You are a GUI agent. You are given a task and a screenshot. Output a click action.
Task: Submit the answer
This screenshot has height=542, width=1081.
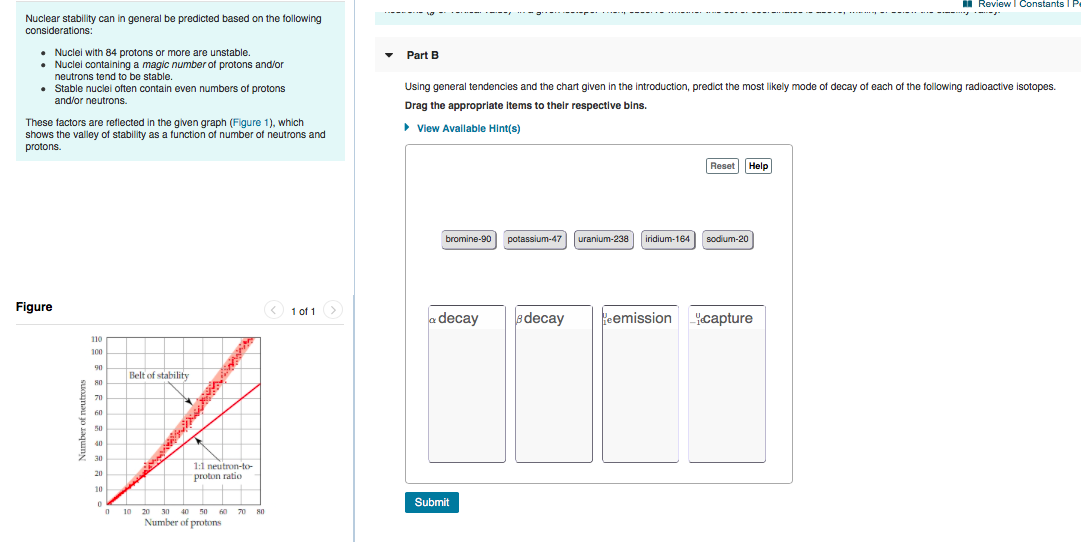pos(432,502)
